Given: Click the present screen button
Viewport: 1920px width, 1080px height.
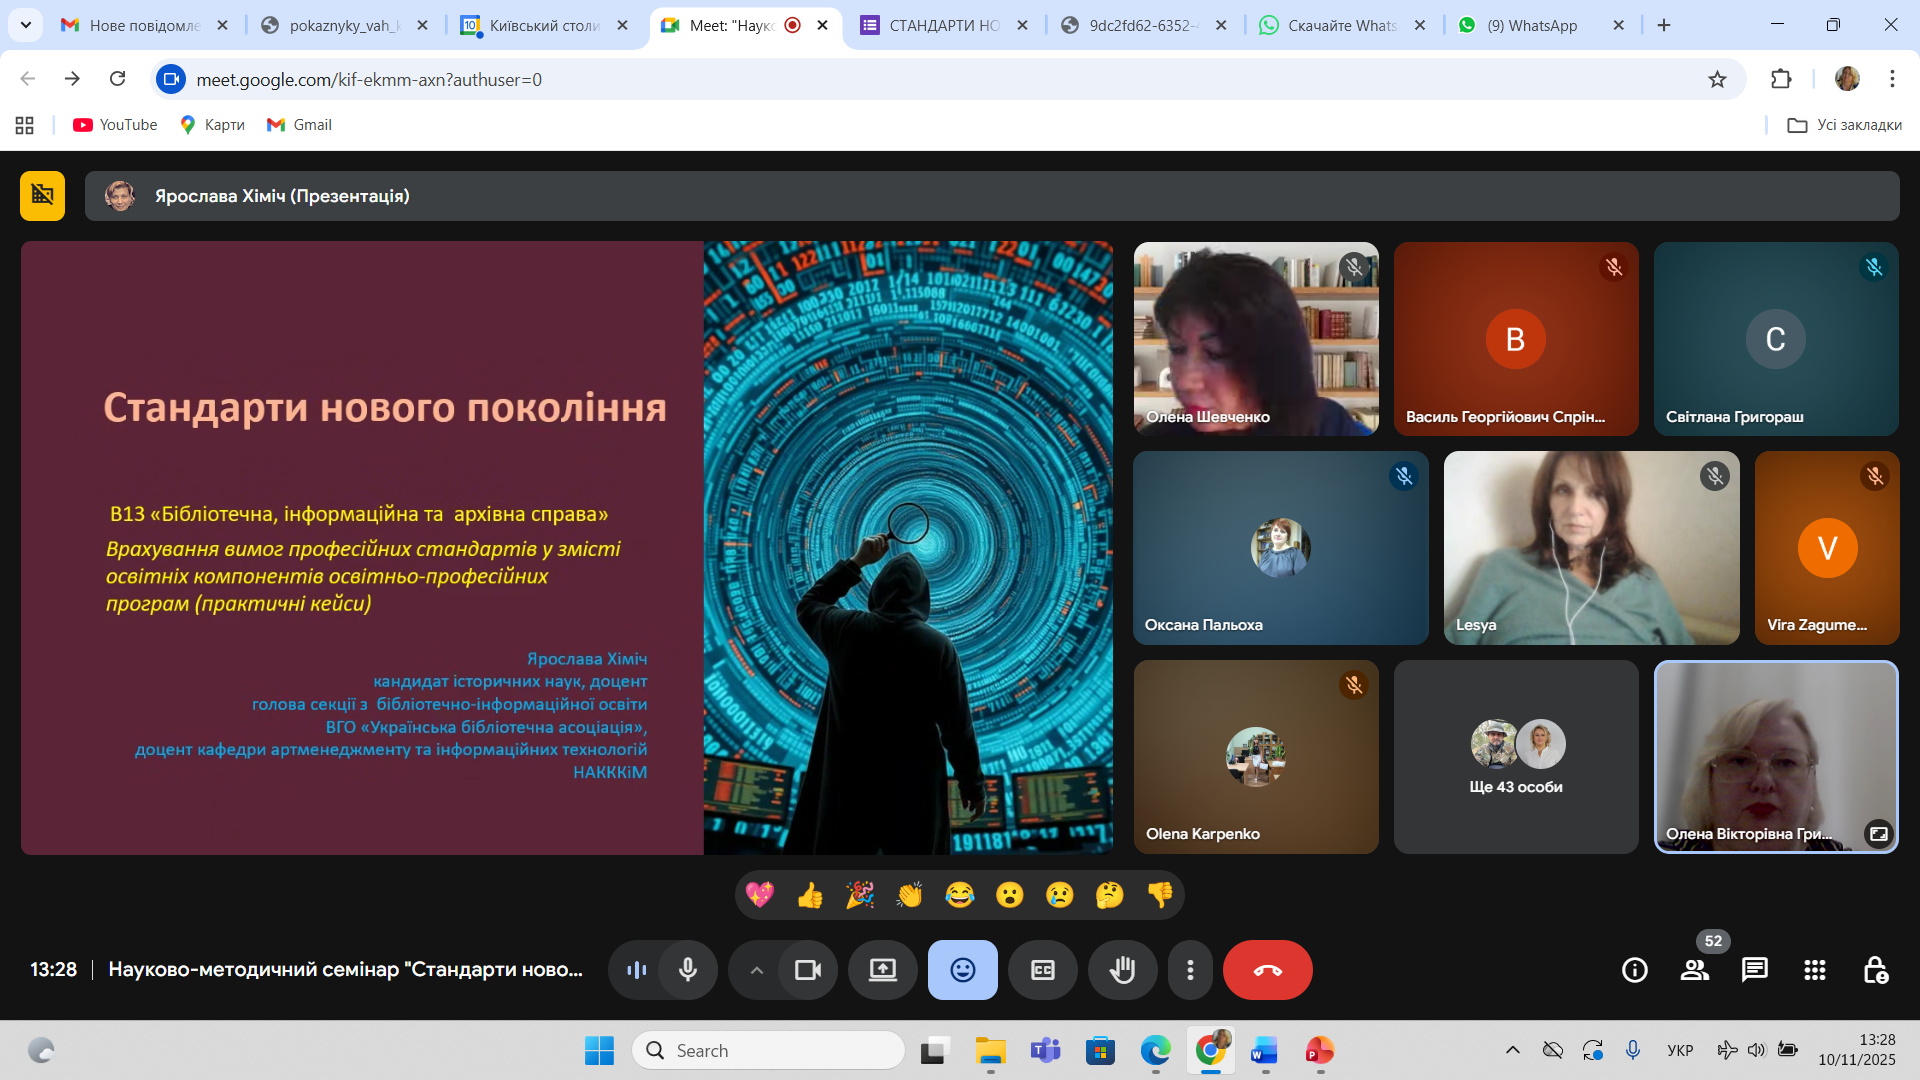Looking at the screenshot, I should coord(882,970).
